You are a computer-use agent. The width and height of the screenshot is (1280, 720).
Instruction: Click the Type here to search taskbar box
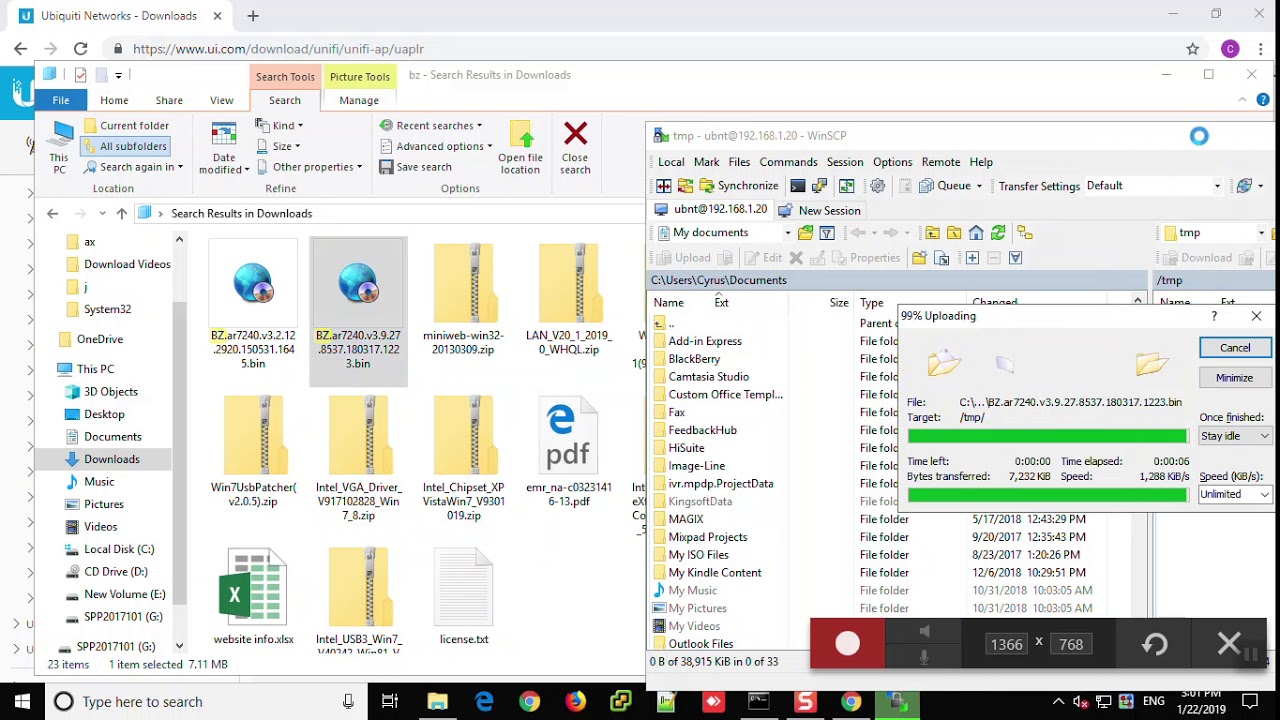[x=205, y=702]
